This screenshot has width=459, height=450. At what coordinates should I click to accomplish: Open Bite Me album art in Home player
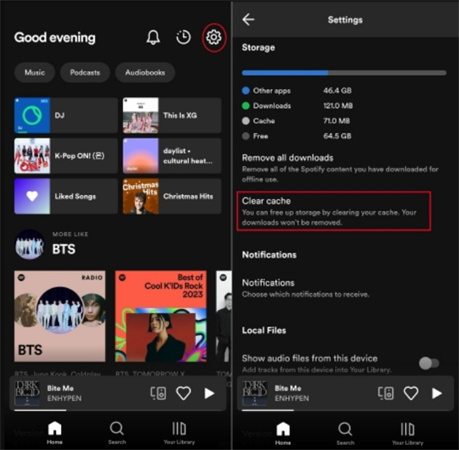point(27,393)
